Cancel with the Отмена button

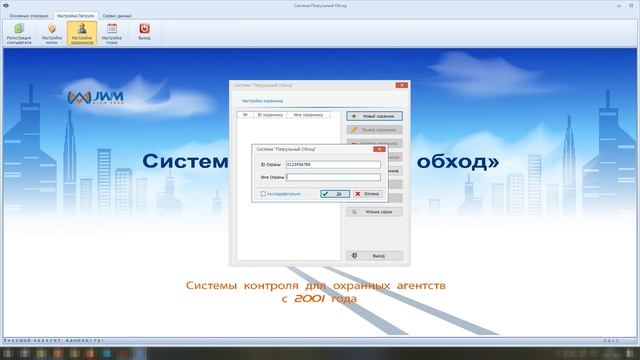click(x=368, y=194)
